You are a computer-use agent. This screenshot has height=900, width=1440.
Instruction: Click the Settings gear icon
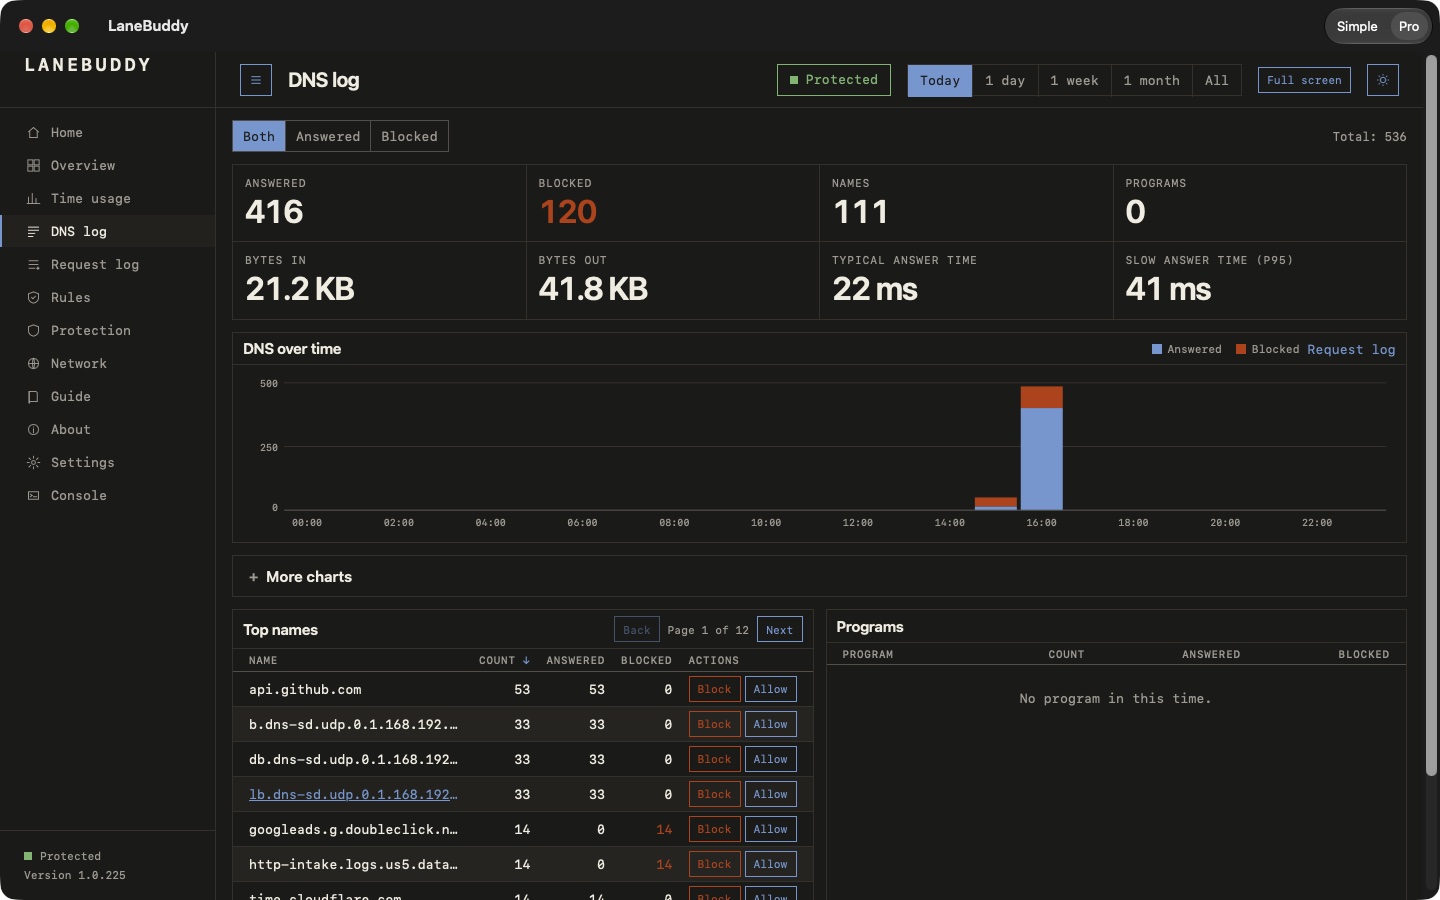(x=33, y=462)
